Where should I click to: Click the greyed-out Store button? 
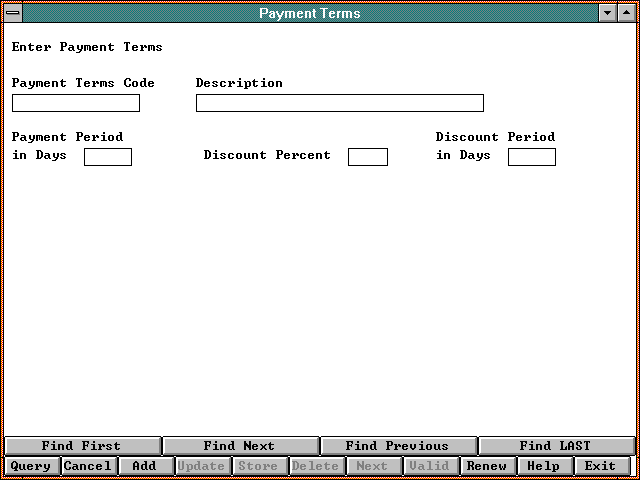(259, 466)
